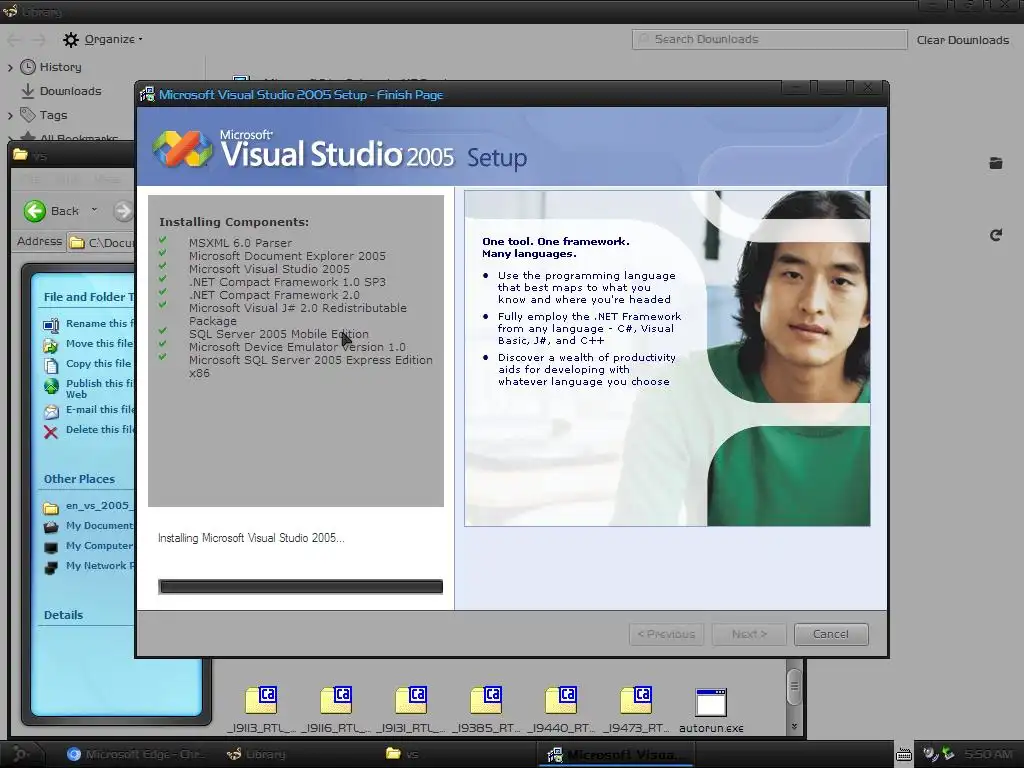The height and width of the screenshot is (768, 1024).
Task: Click the disabled Next button in Setup
Action: 749,634
